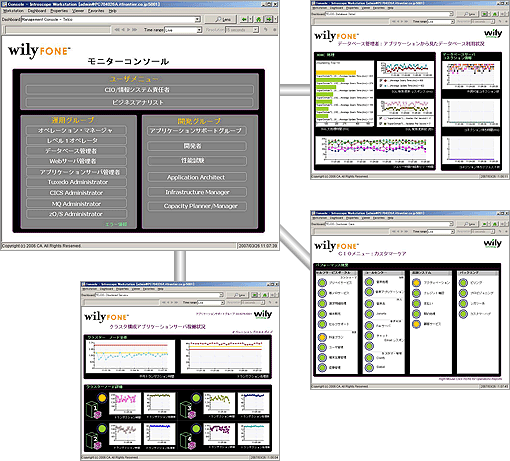The width and height of the screenshot is (510, 461).
Task: Toggle the cyan Average Update Time legend checkbox
Action: (381, 85)
